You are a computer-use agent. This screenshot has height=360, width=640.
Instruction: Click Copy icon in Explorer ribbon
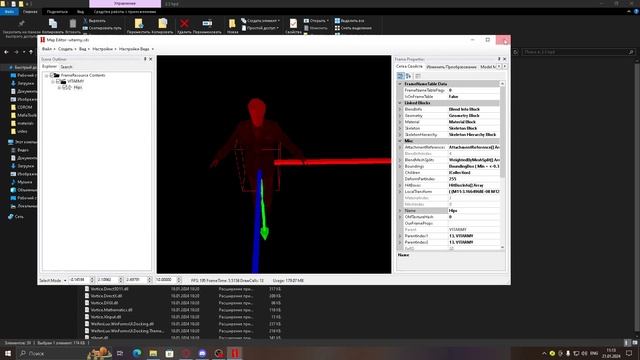(x=53, y=24)
